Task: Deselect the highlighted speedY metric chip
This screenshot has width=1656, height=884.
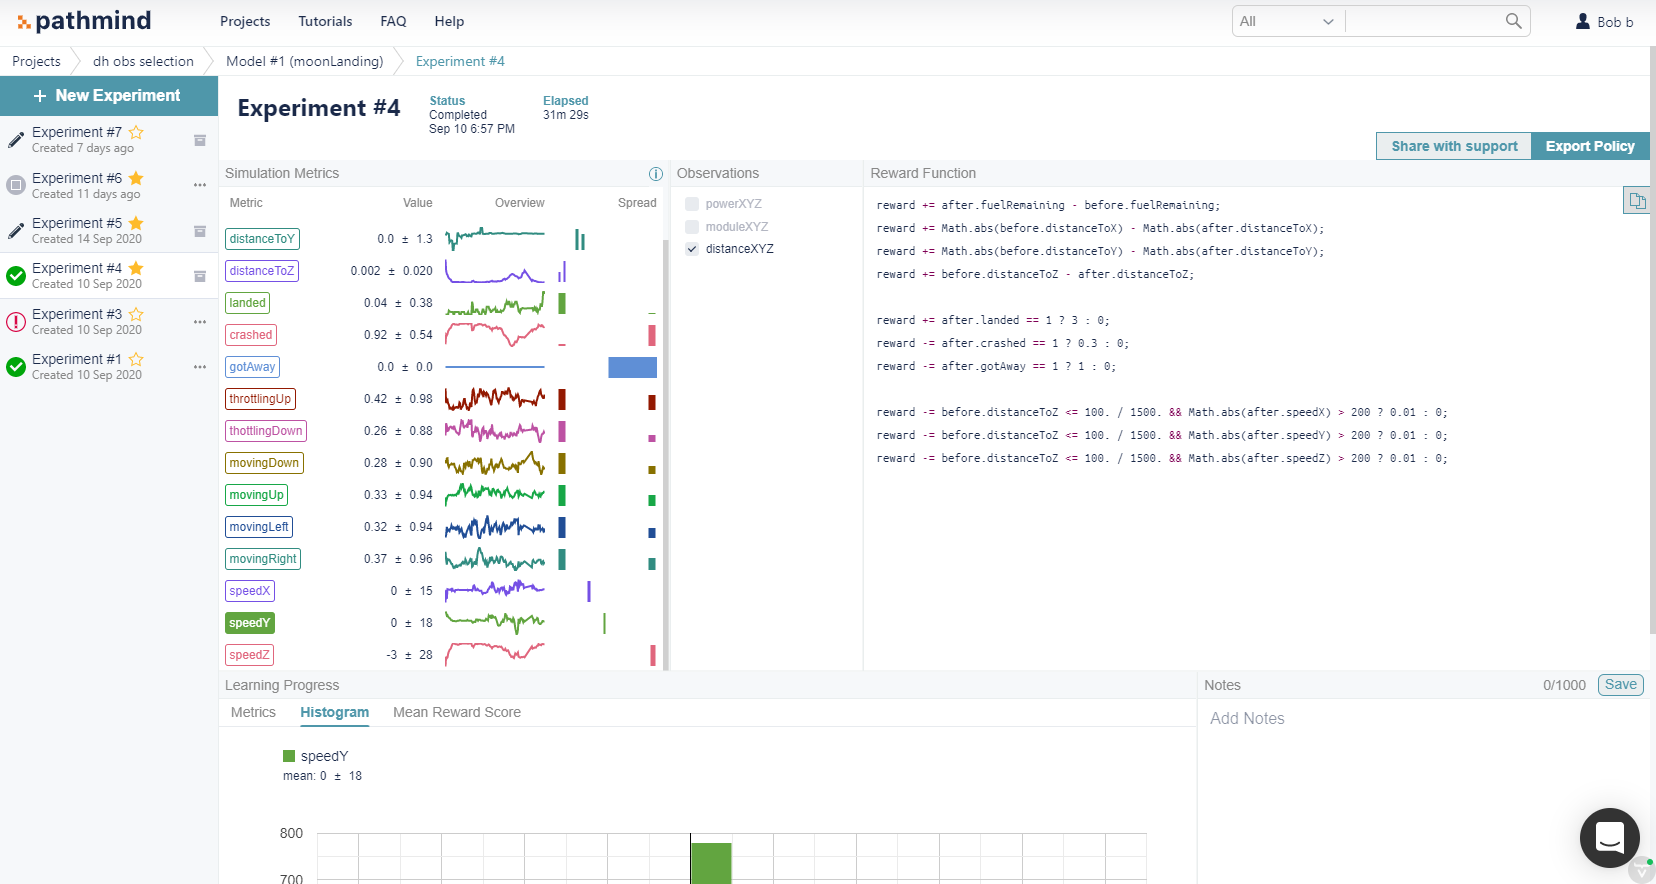Action: click(250, 623)
